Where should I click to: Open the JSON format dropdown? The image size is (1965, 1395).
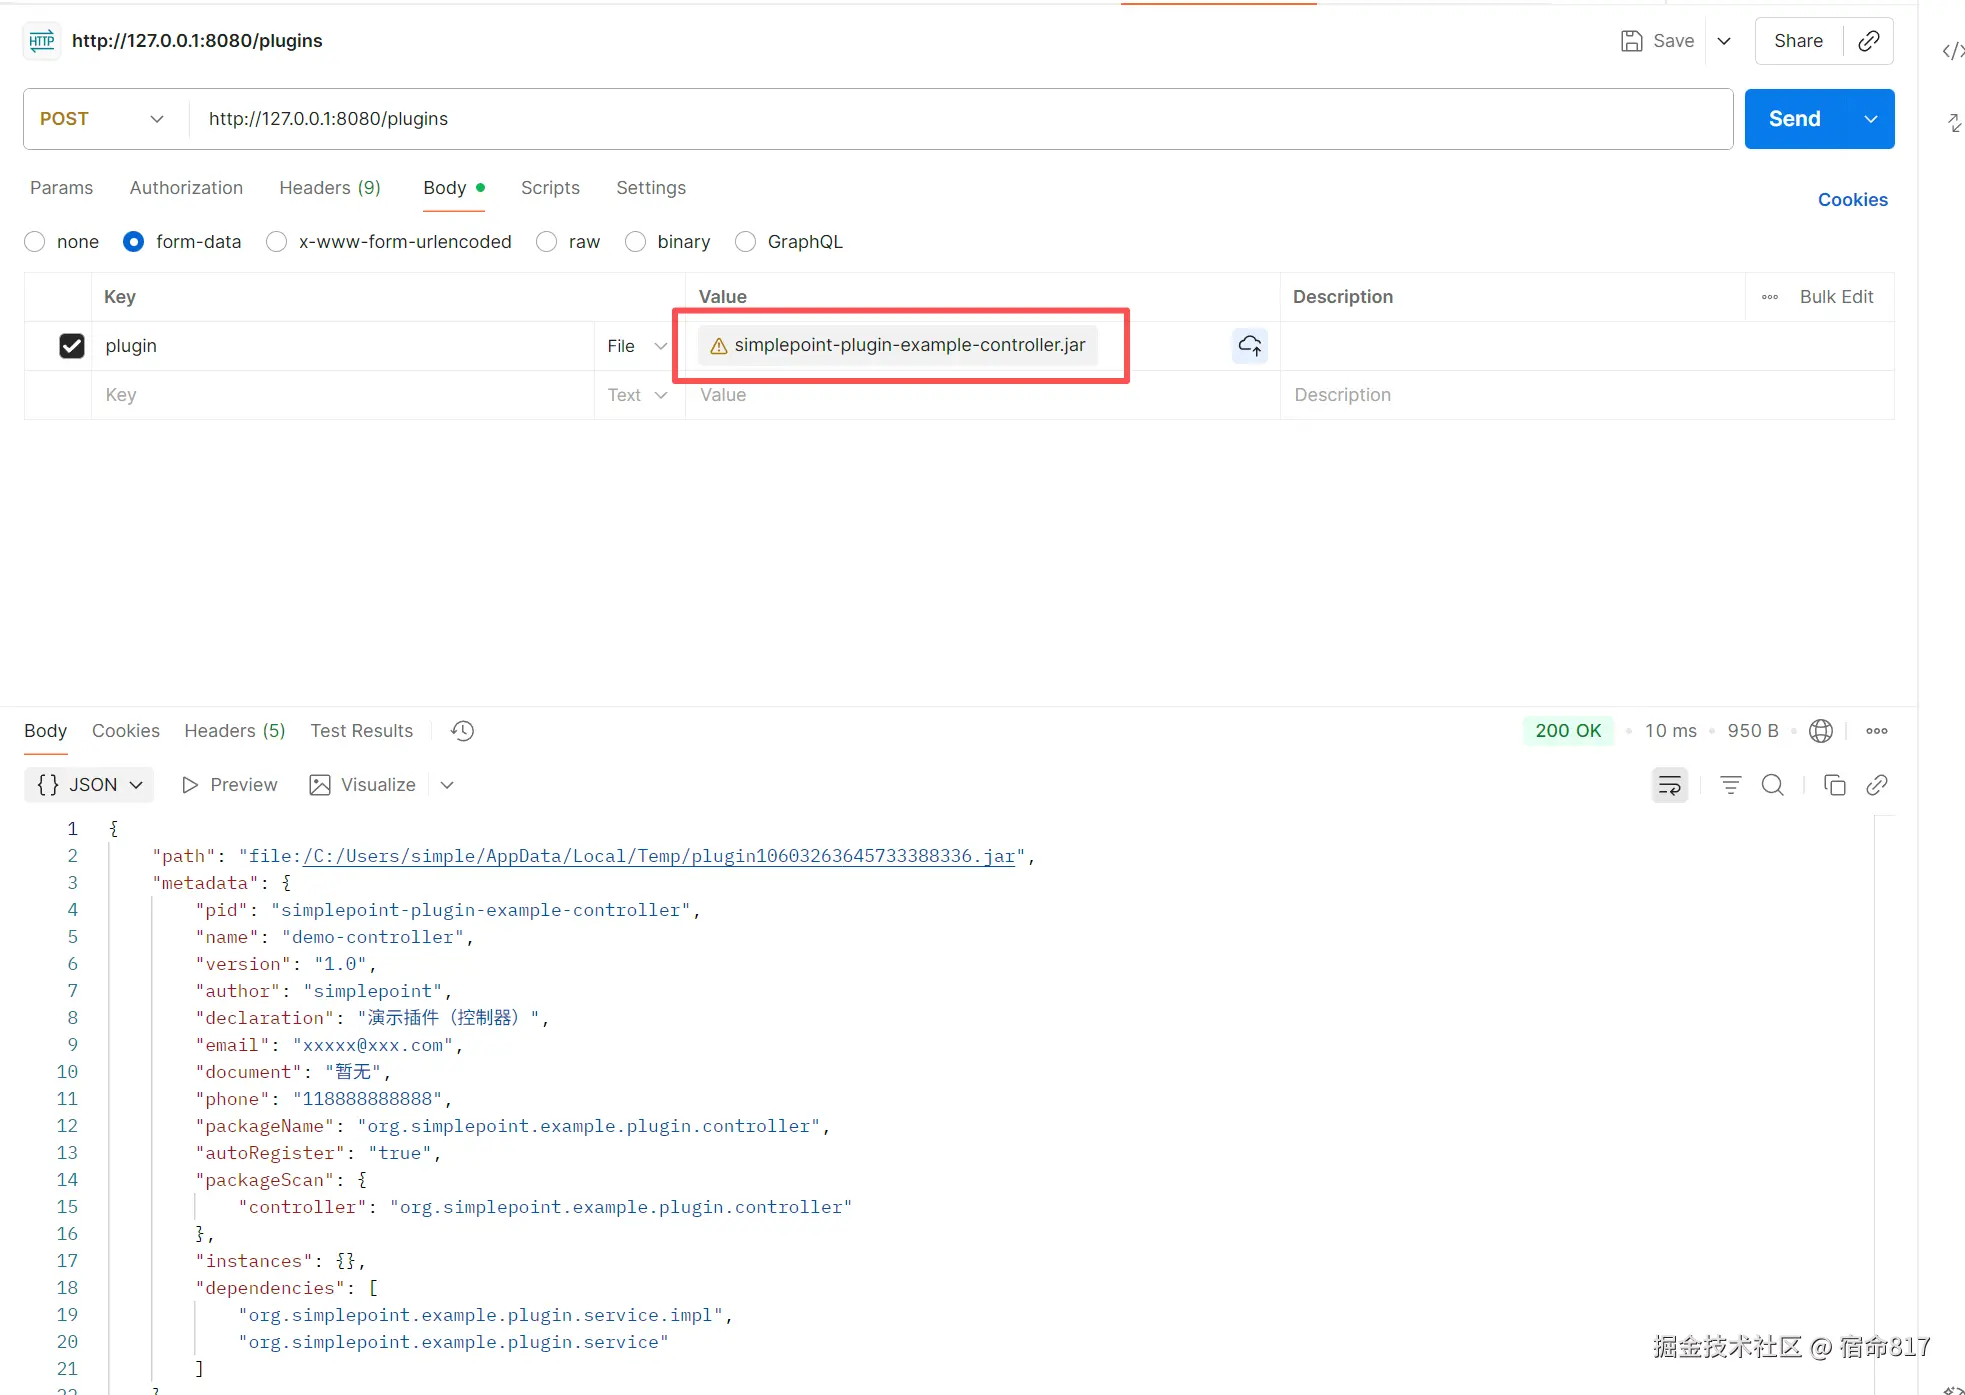[x=89, y=785]
